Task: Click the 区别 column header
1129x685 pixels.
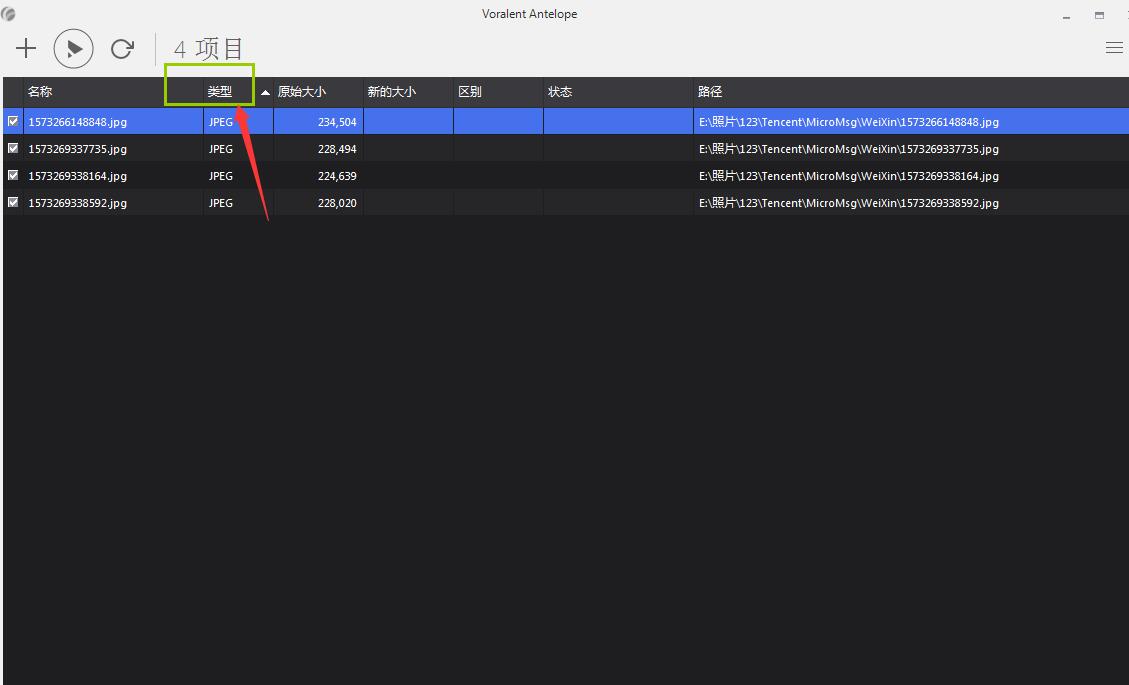Action: click(470, 92)
